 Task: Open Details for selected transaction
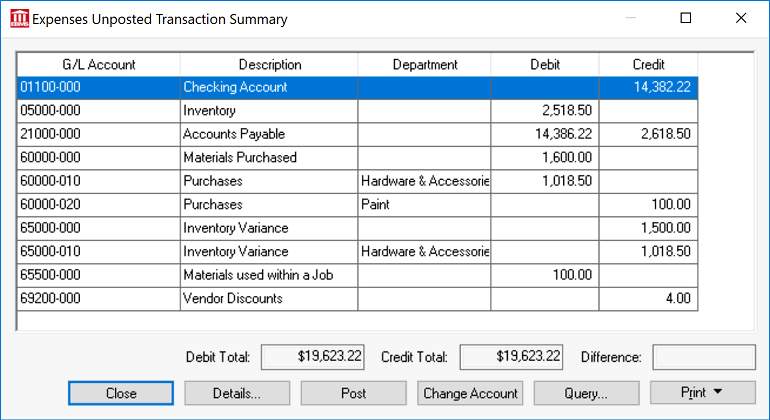point(237,393)
